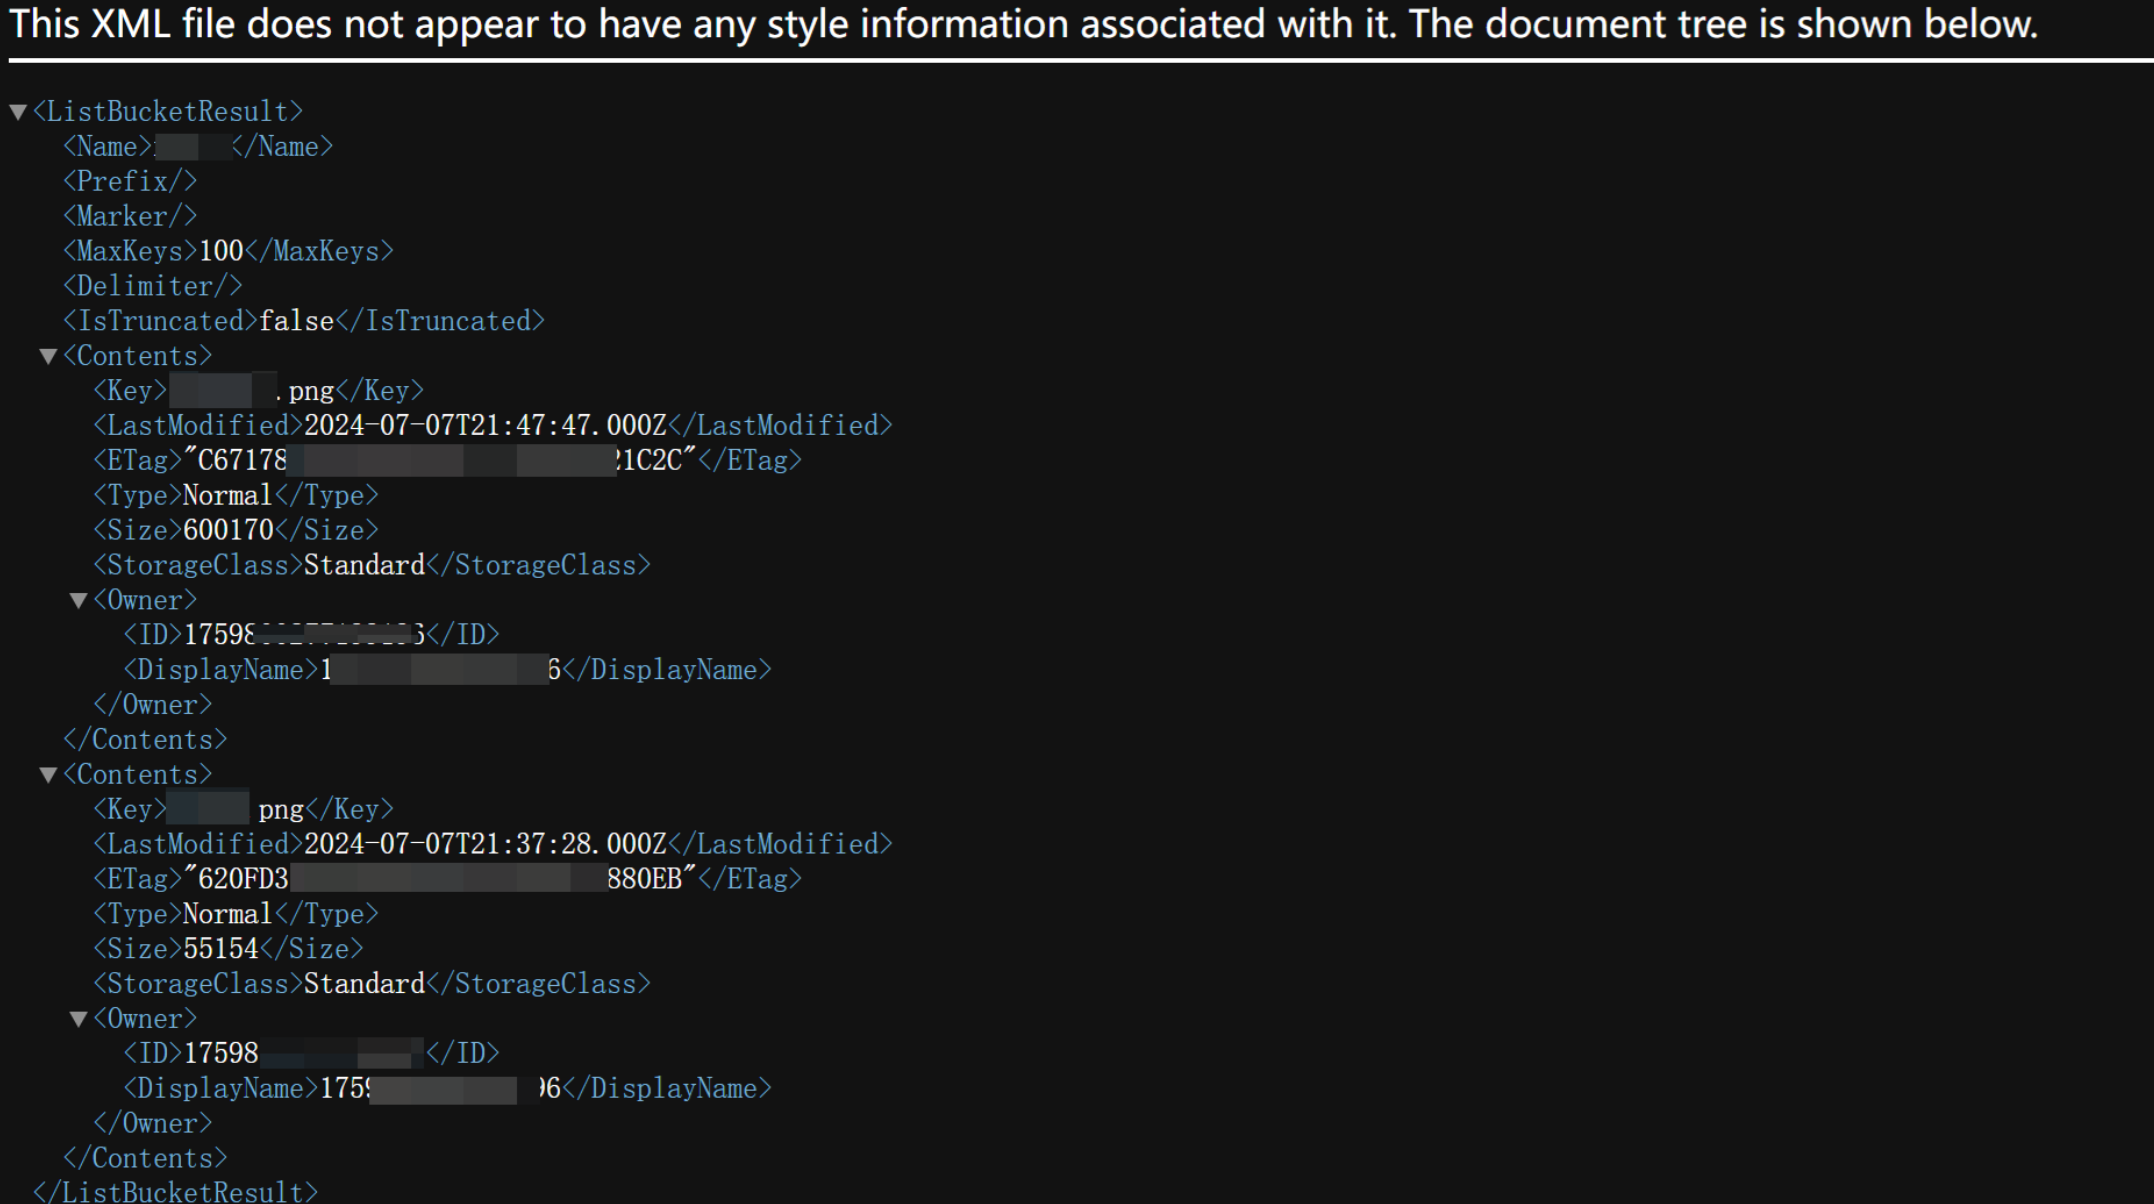
Task: Click the Type value Normal in first Contents
Action: [x=227, y=496]
